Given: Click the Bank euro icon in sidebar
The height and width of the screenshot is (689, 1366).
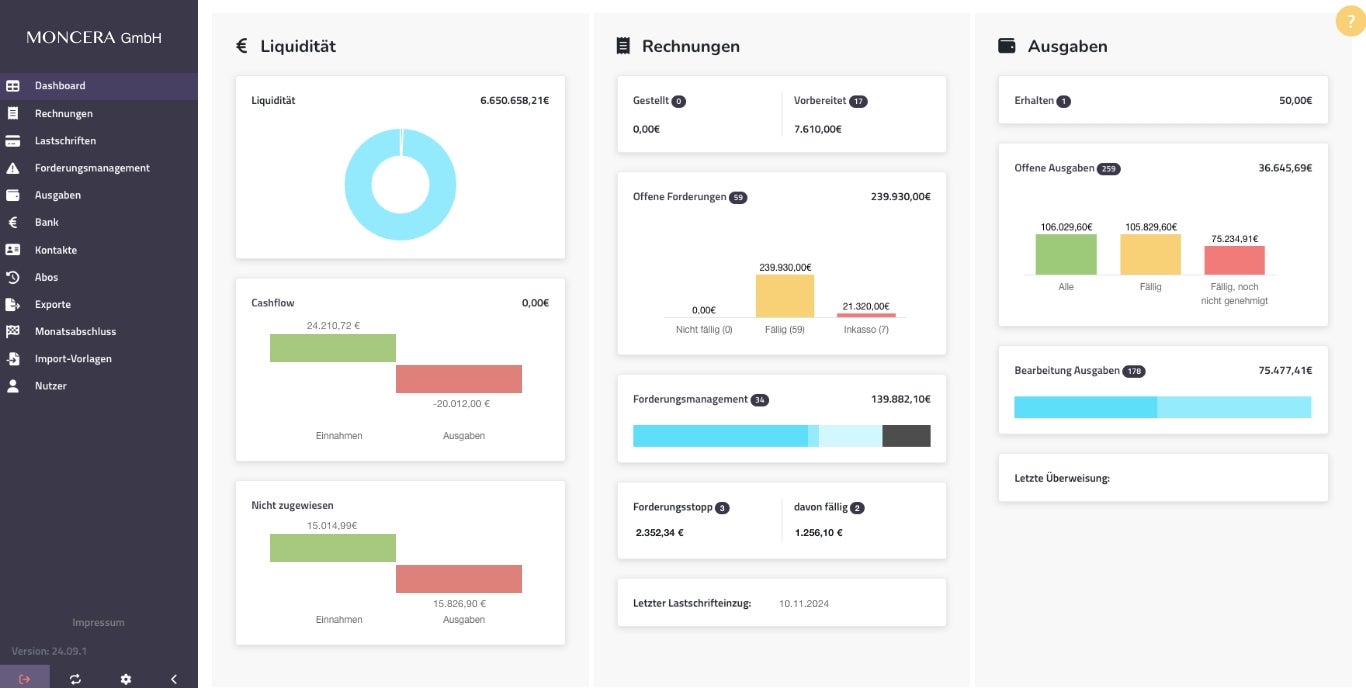Looking at the screenshot, I should point(13,222).
